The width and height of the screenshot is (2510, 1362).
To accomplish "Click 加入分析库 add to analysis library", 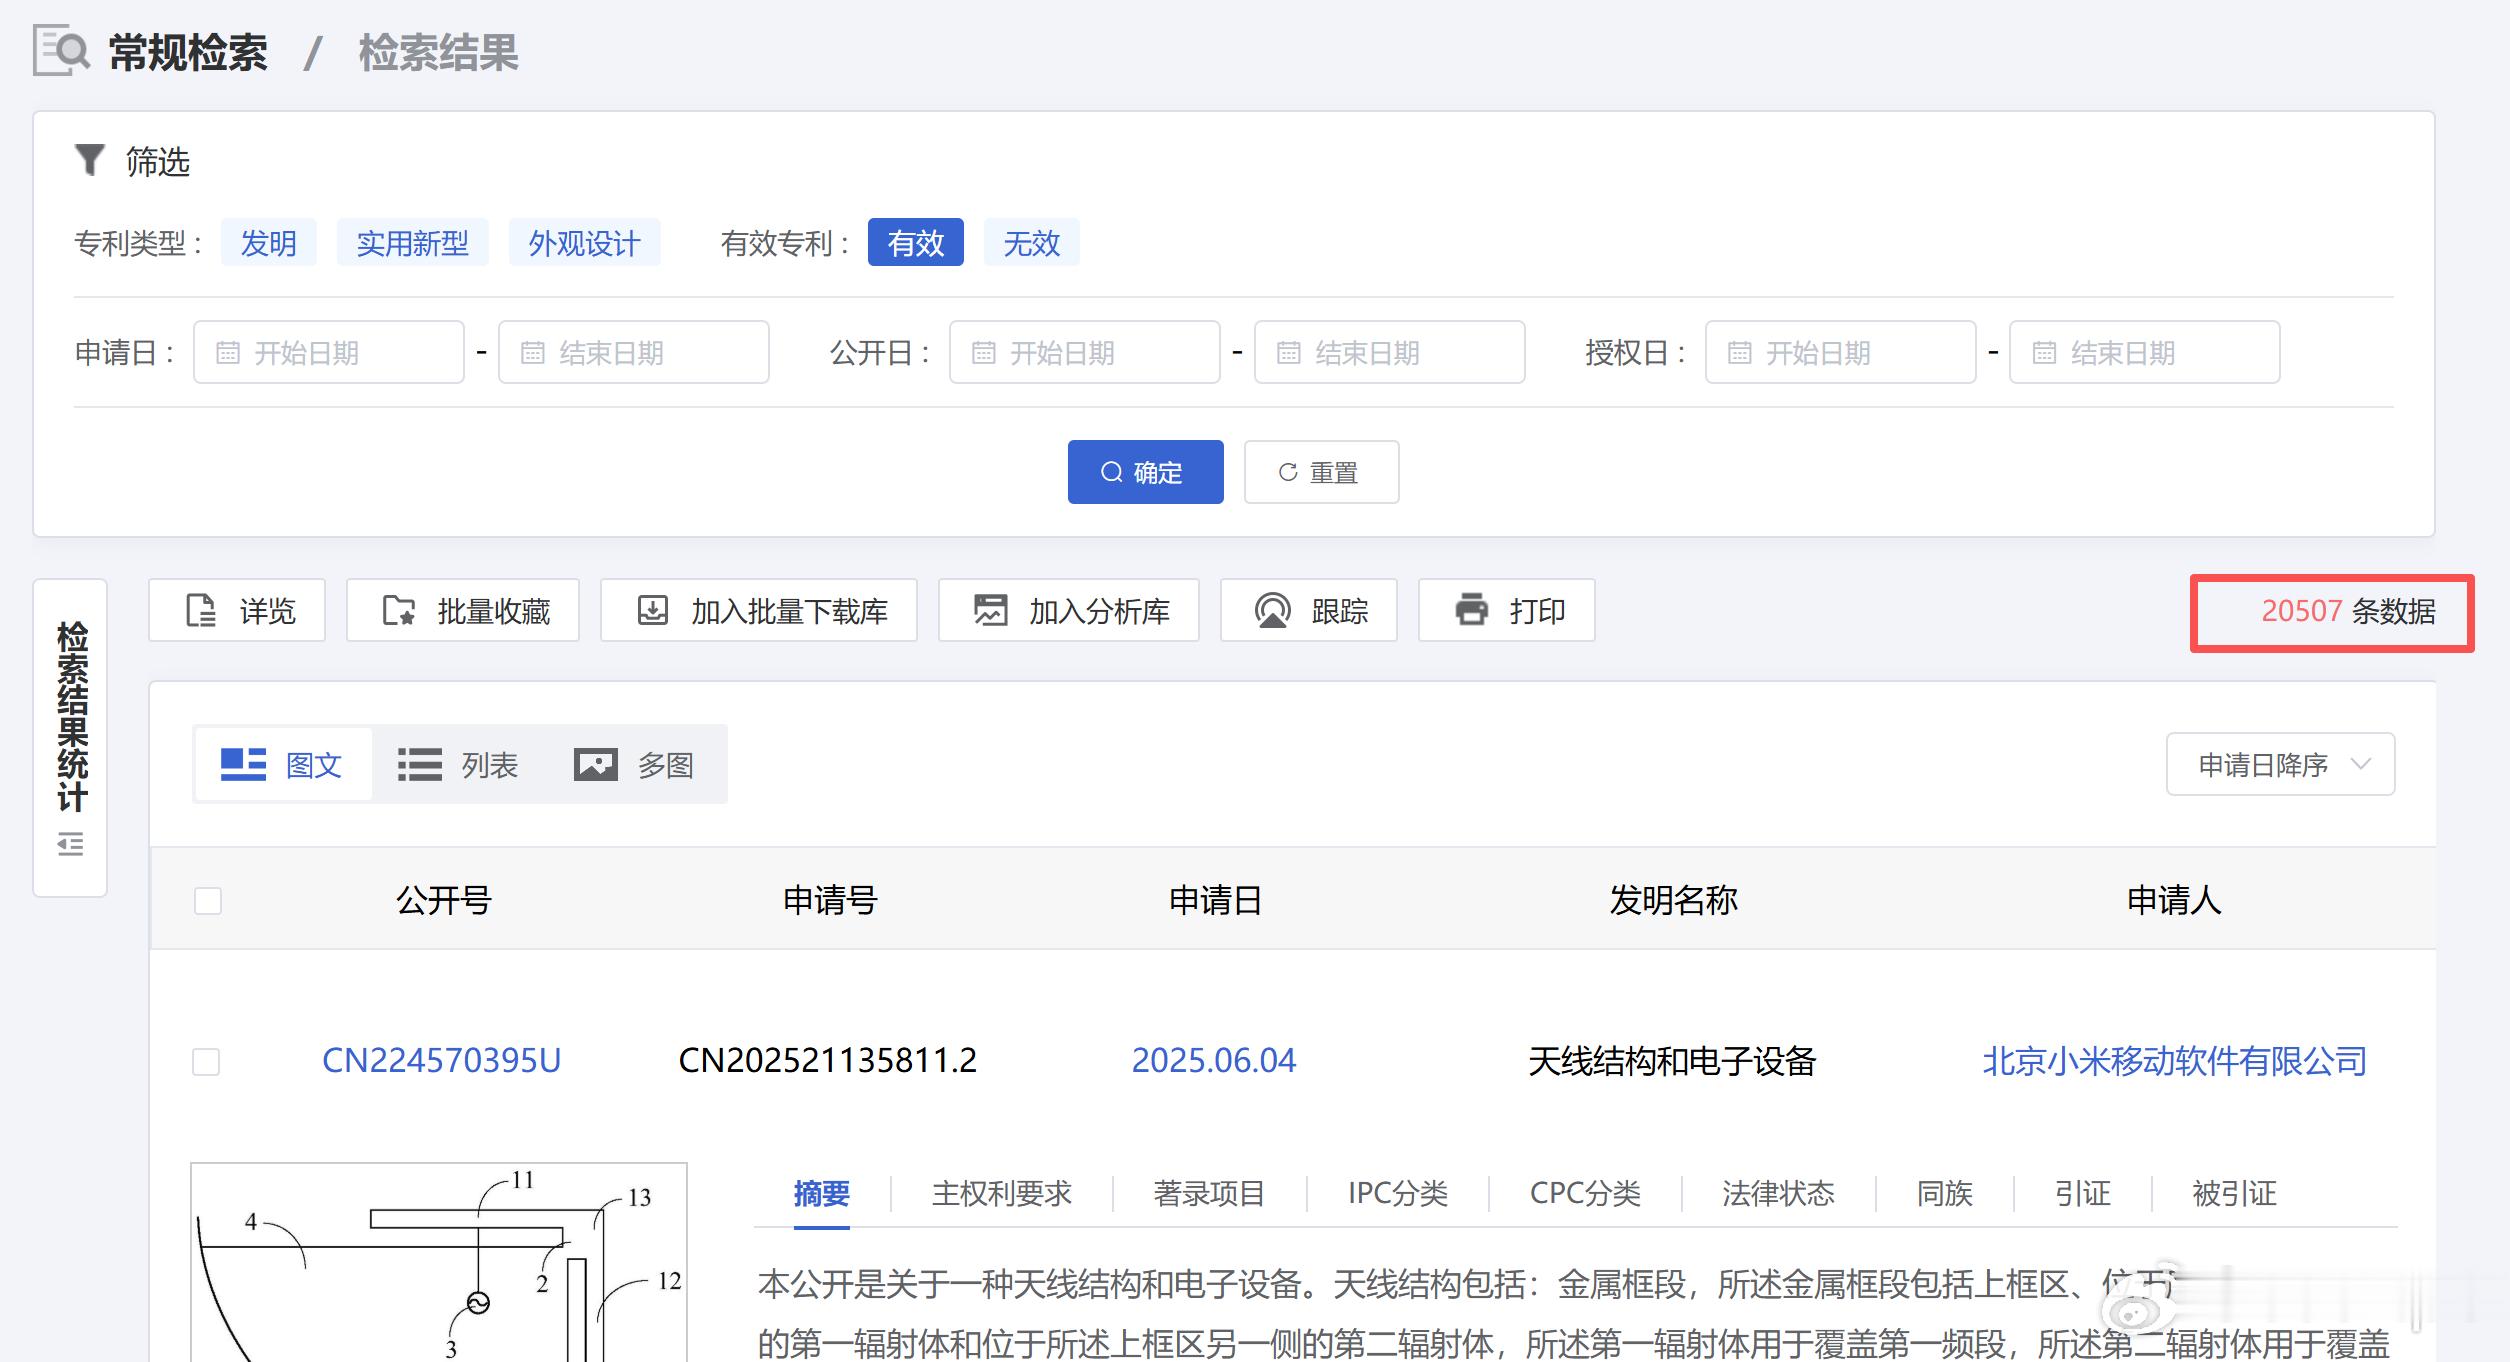I will point(1069,610).
